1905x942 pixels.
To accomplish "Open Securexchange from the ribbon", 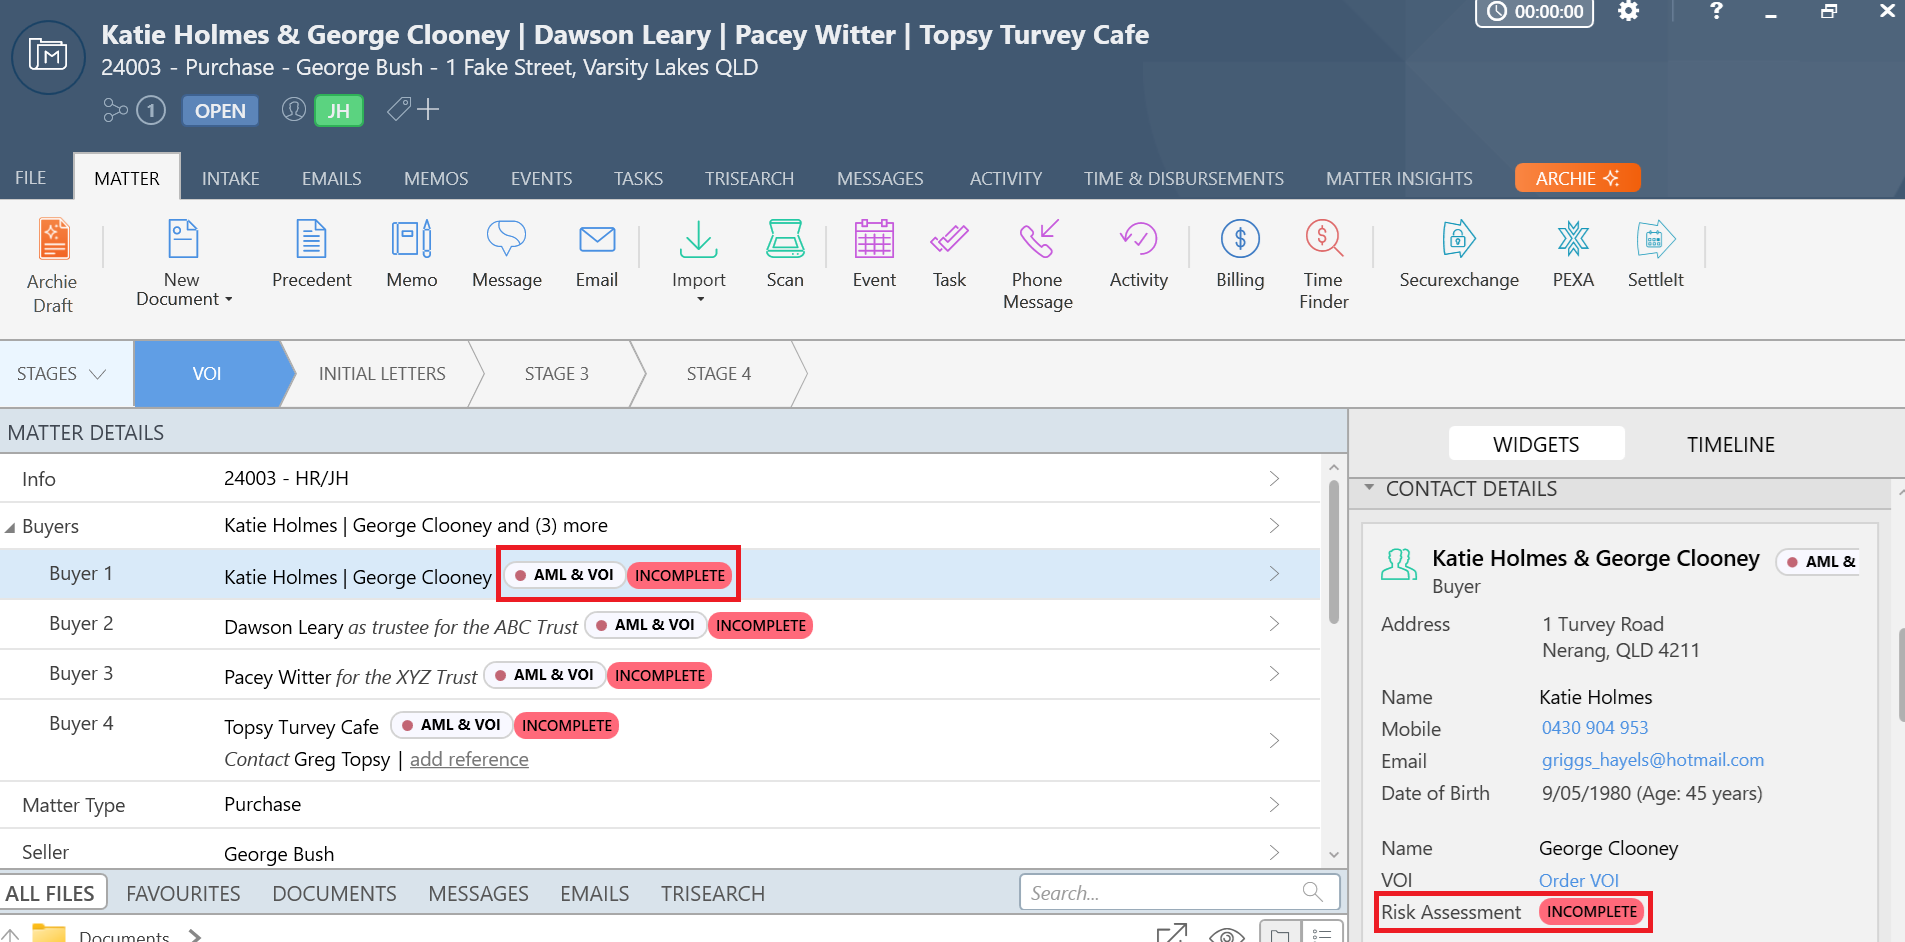I will coord(1459,254).
